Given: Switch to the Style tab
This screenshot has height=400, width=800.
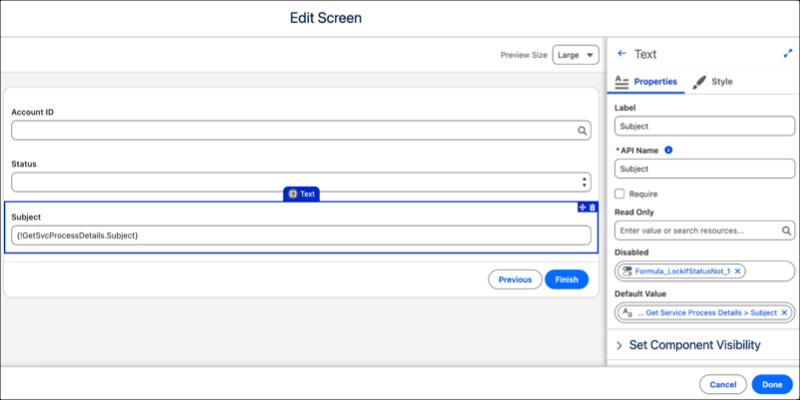Looking at the screenshot, I should point(712,82).
